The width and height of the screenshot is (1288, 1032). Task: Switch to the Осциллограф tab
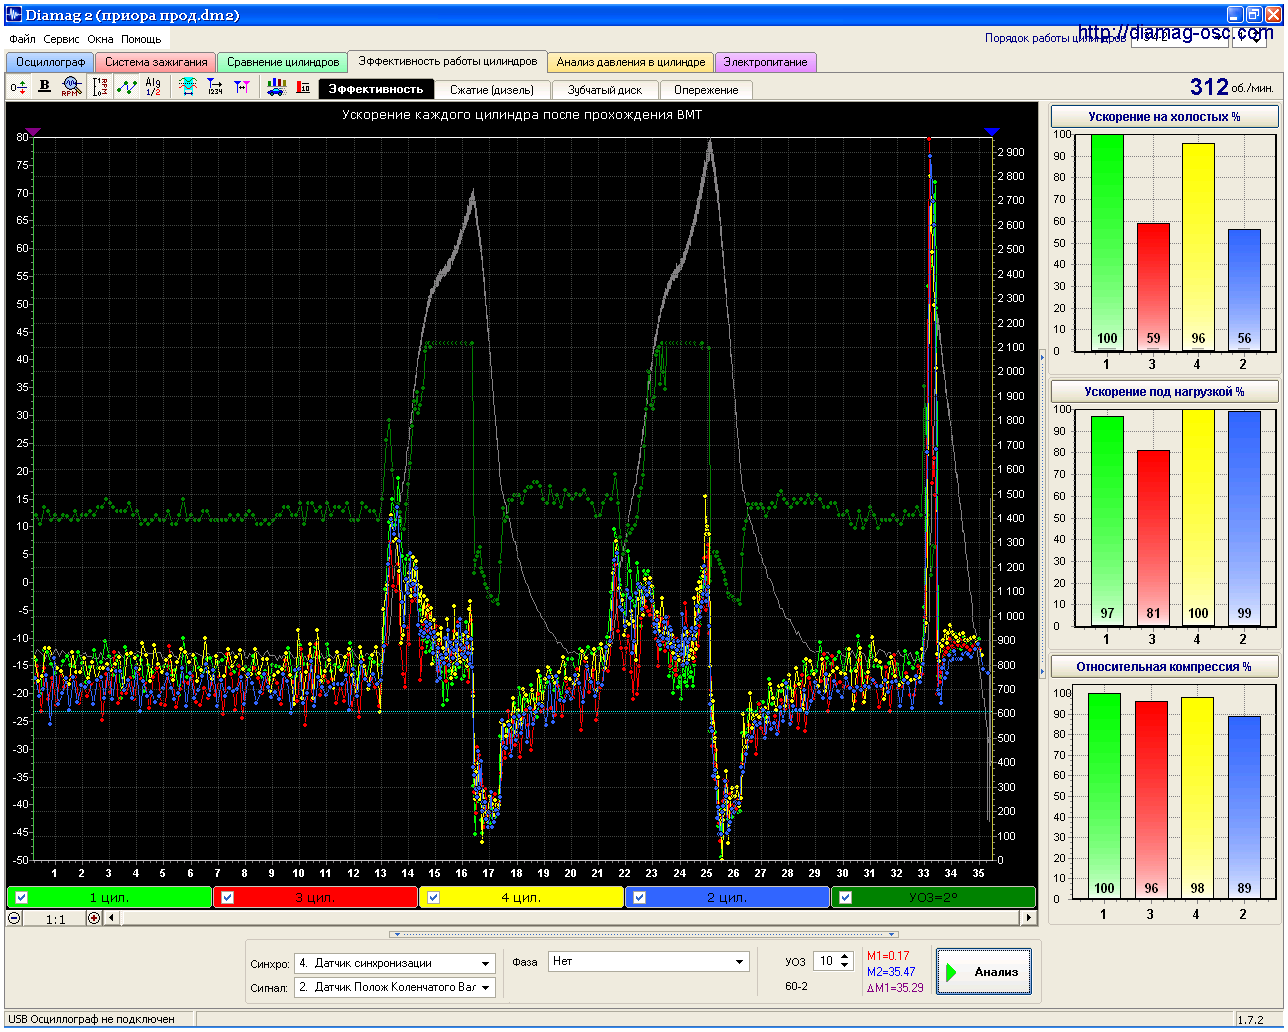click(51, 62)
